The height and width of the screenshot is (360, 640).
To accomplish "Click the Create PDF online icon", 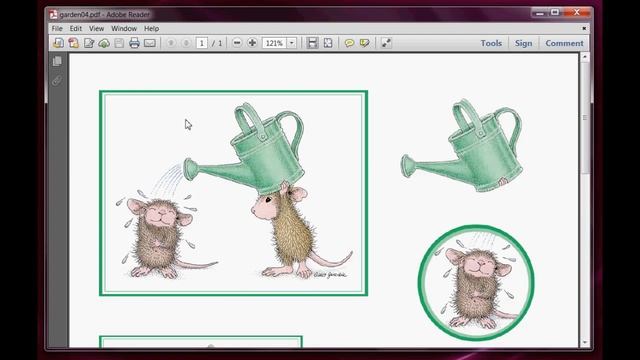I will coord(73,43).
